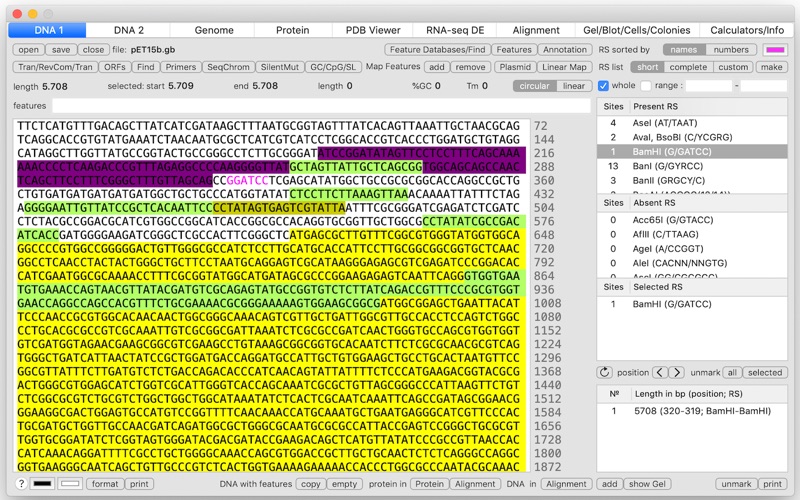Click unmark selected button
Viewport: 800px width, 500px height.
click(765, 372)
